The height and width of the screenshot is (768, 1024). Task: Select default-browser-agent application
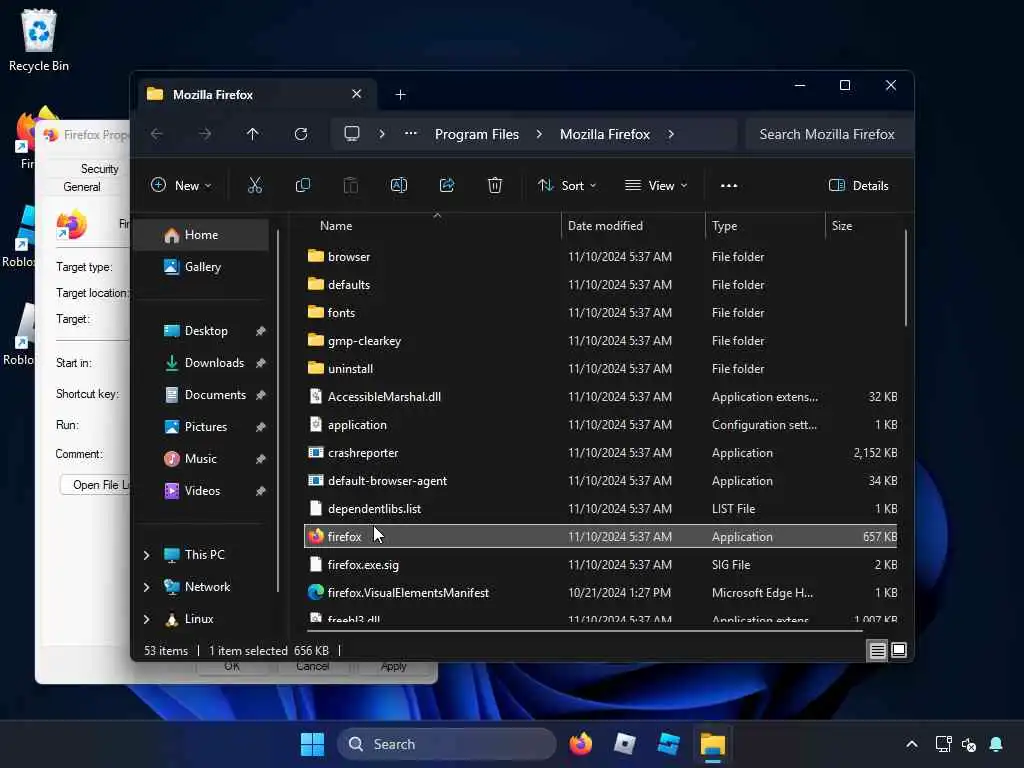pos(600,481)
